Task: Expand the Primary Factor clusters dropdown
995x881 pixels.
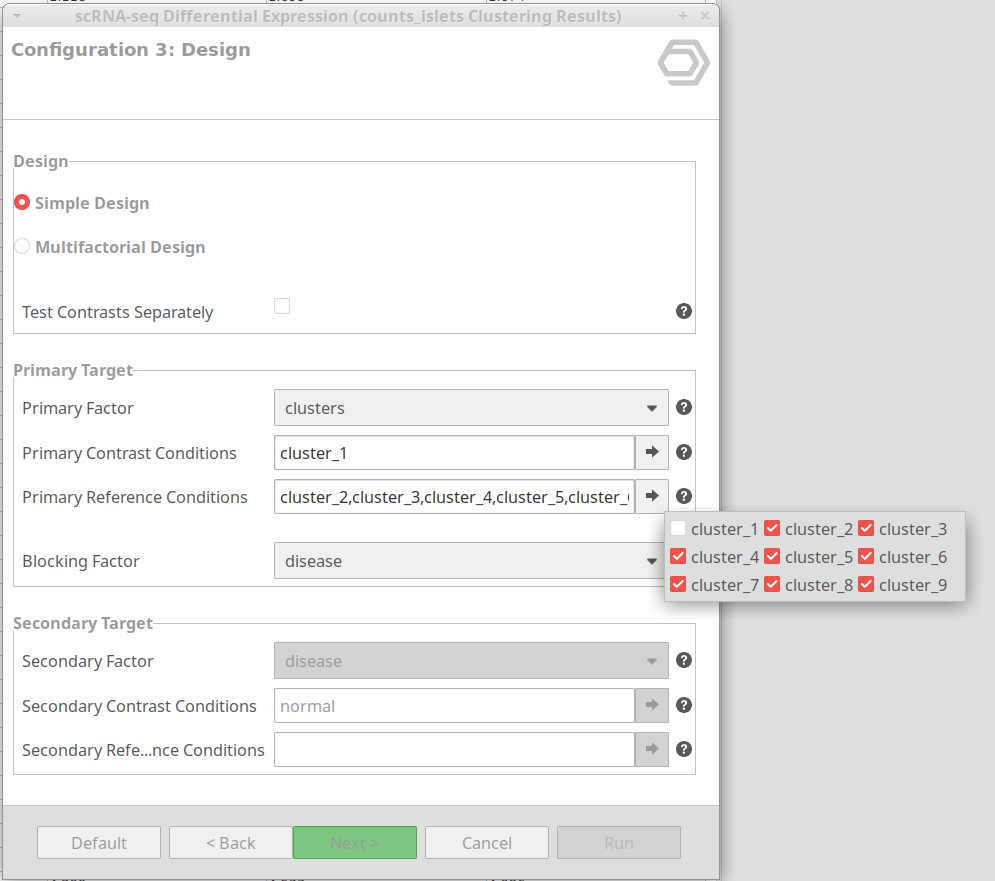Action: pyautogui.click(x=471, y=407)
